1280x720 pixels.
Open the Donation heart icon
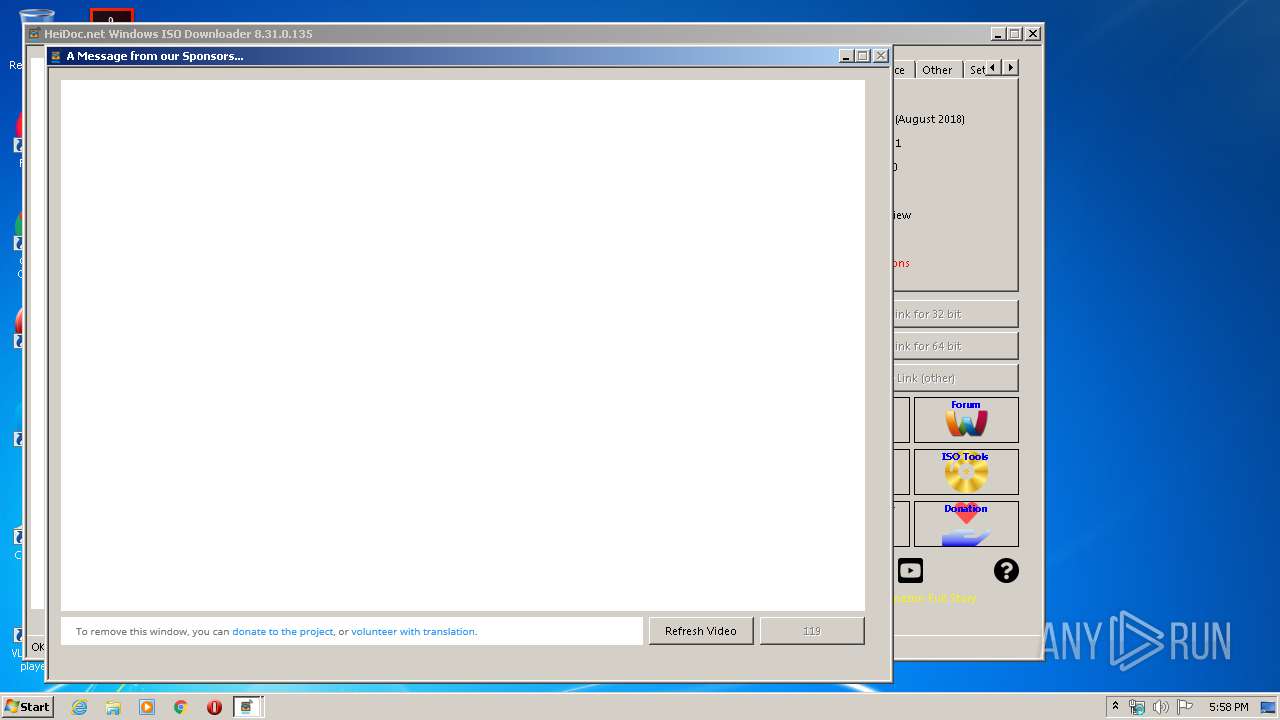tap(966, 524)
